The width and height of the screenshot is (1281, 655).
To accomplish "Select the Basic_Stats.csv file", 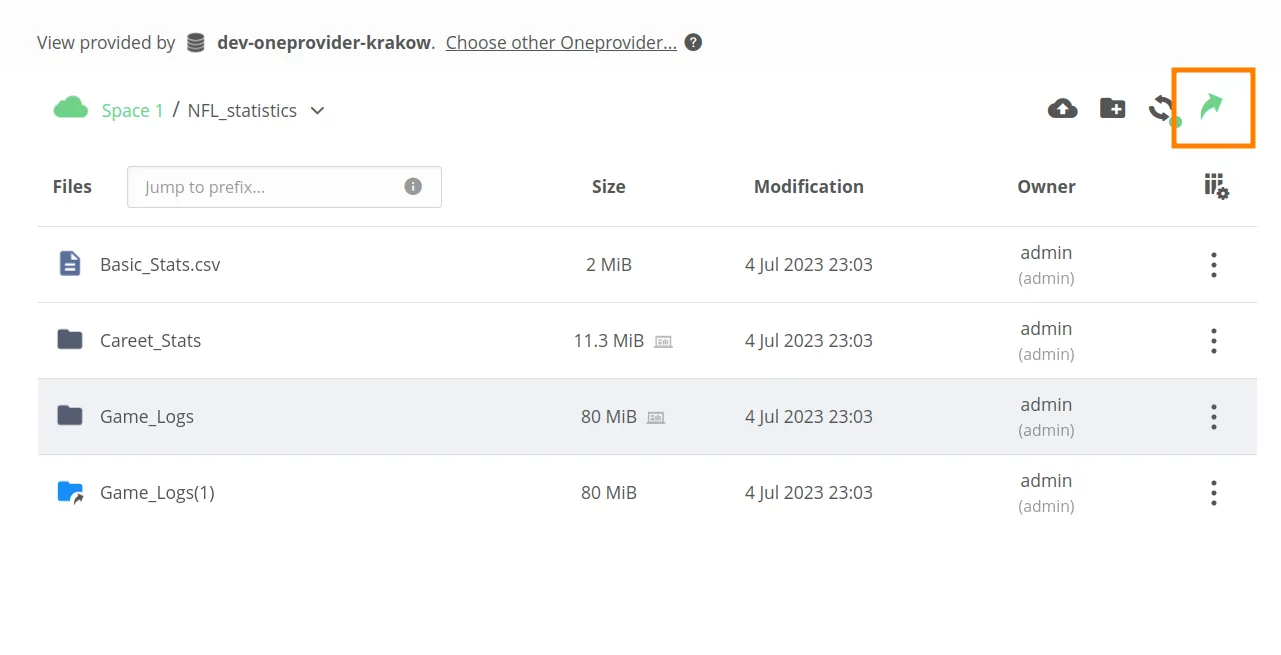I will pos(160,265).
